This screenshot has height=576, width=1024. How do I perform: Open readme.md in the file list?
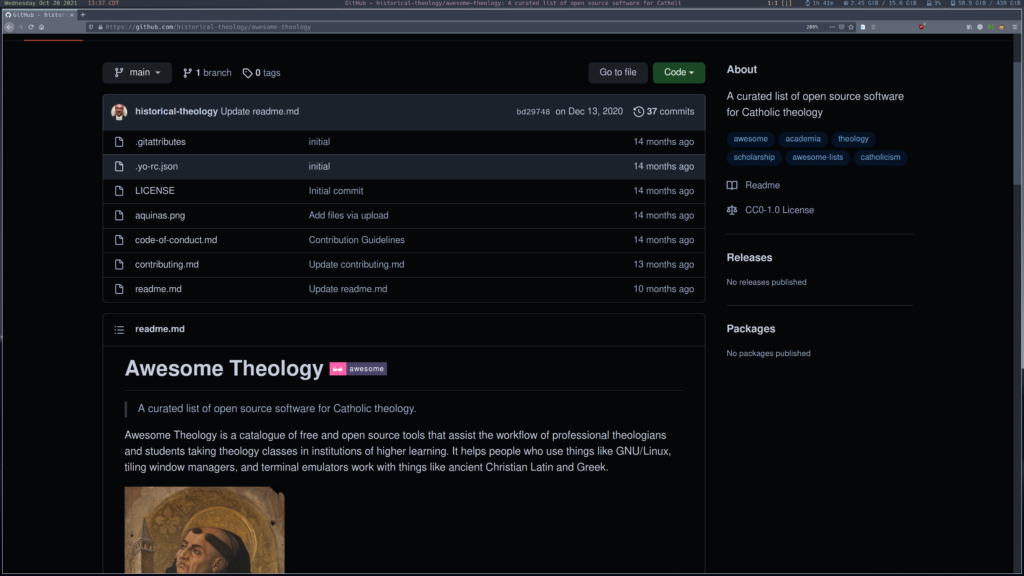point(158,289)
